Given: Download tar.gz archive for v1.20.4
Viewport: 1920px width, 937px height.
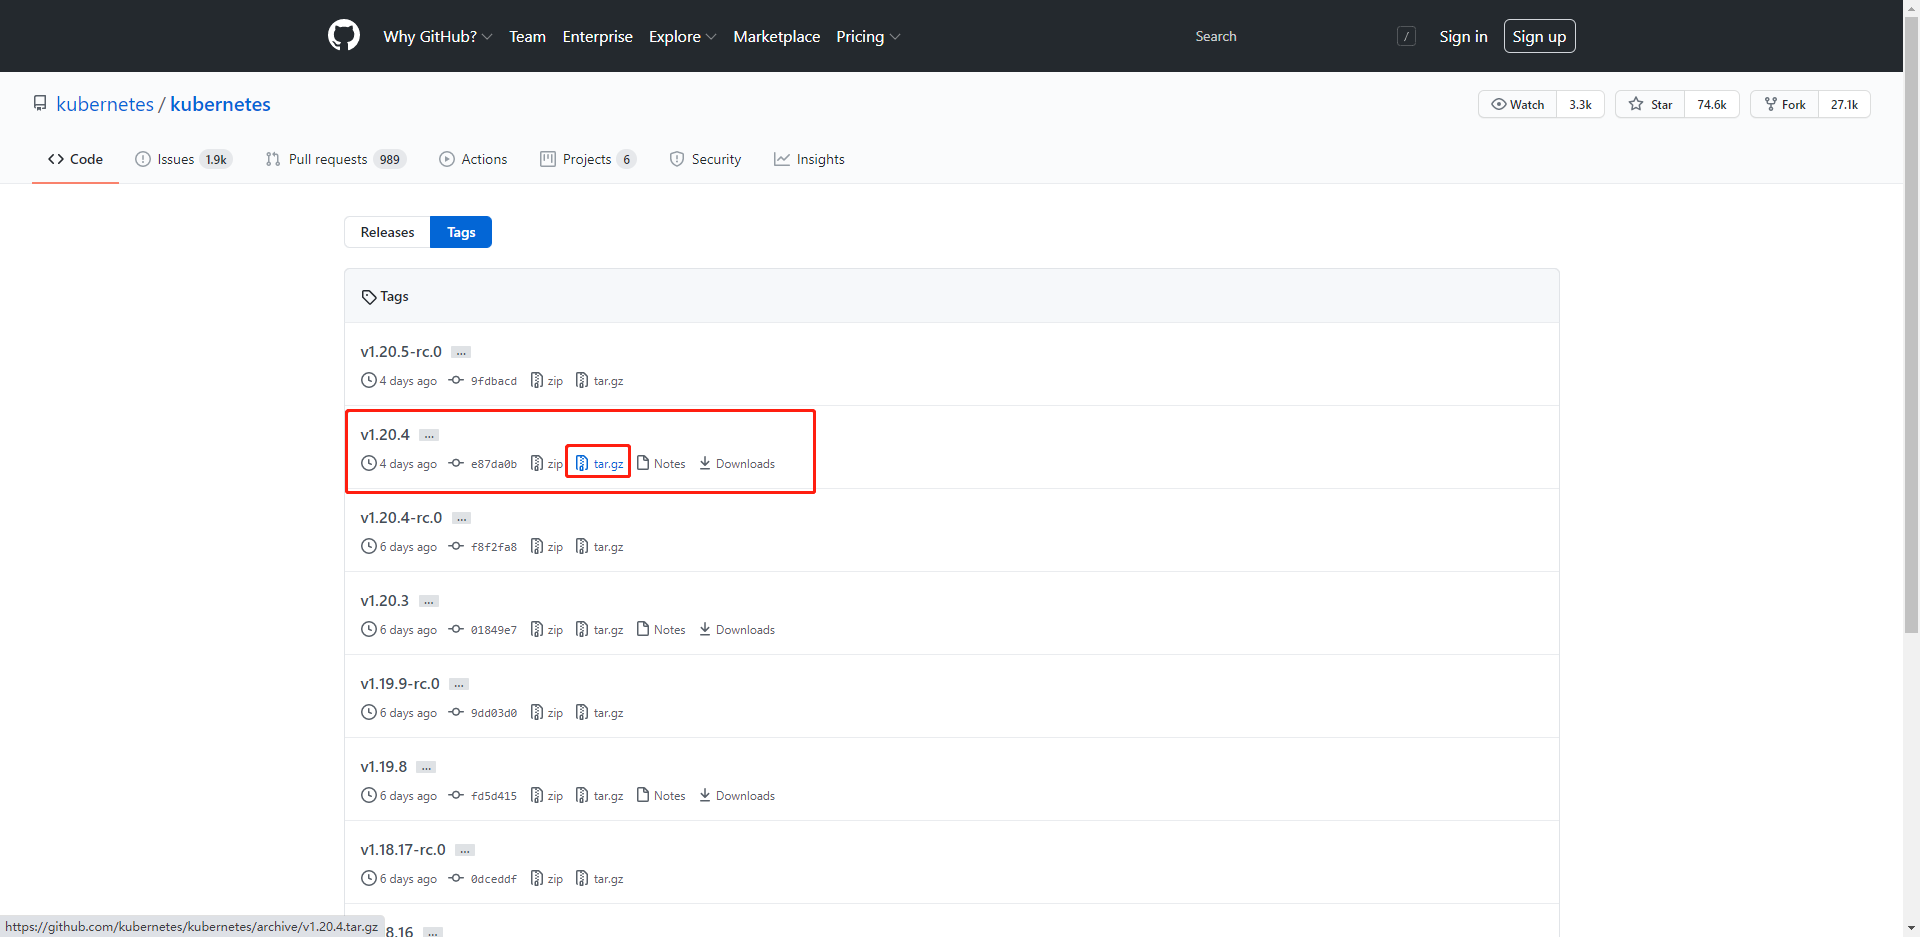Looking at the screenshot, I should 600,464.
